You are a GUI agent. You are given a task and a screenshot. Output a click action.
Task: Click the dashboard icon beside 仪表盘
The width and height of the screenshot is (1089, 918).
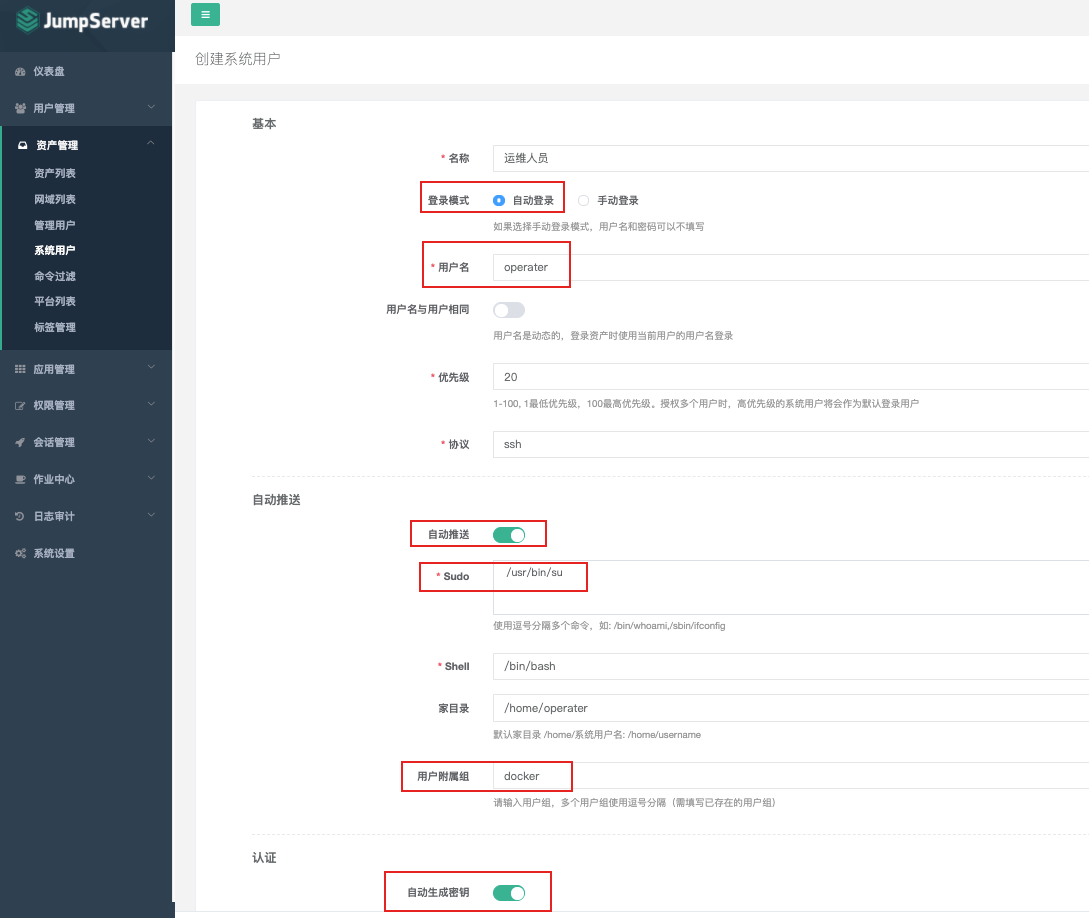pos(20,72)
